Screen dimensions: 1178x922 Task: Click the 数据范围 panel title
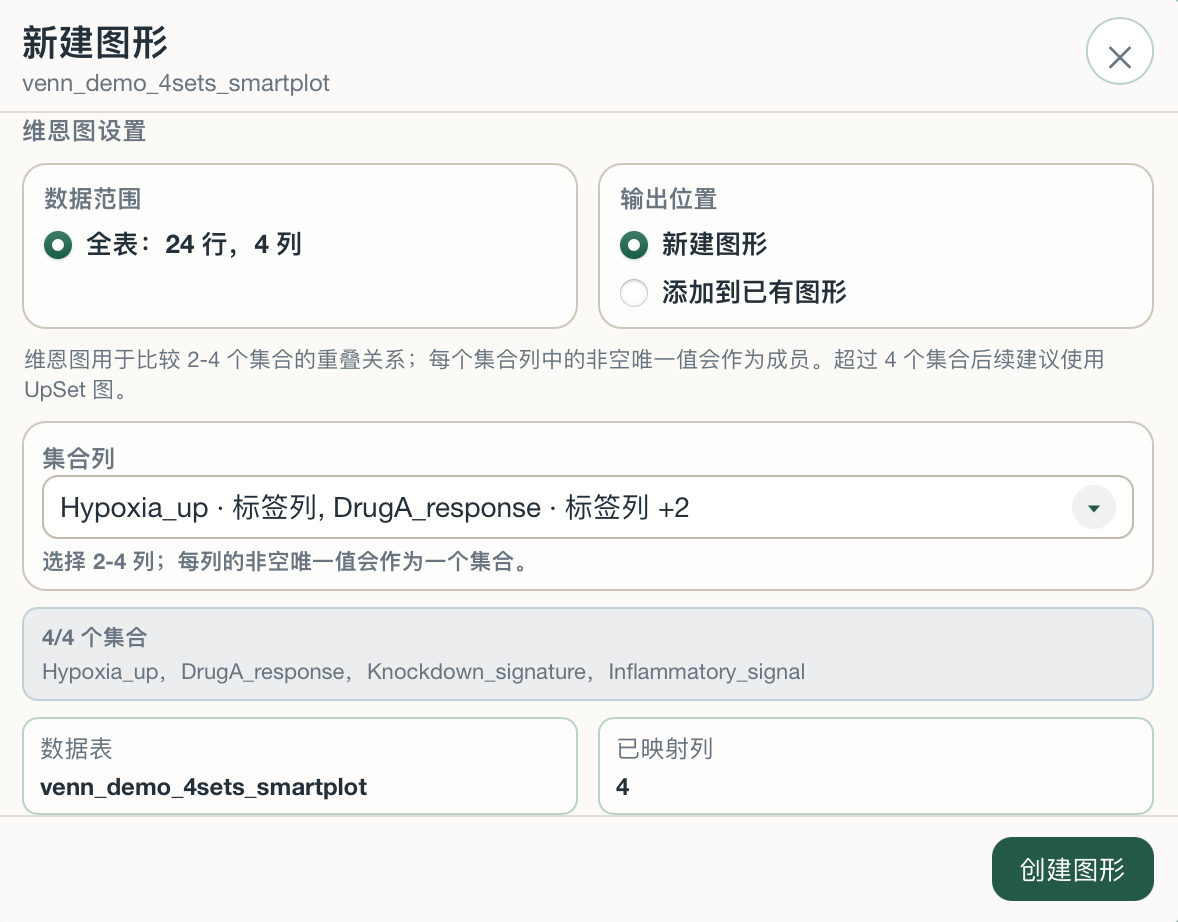(x=92, y=198)
